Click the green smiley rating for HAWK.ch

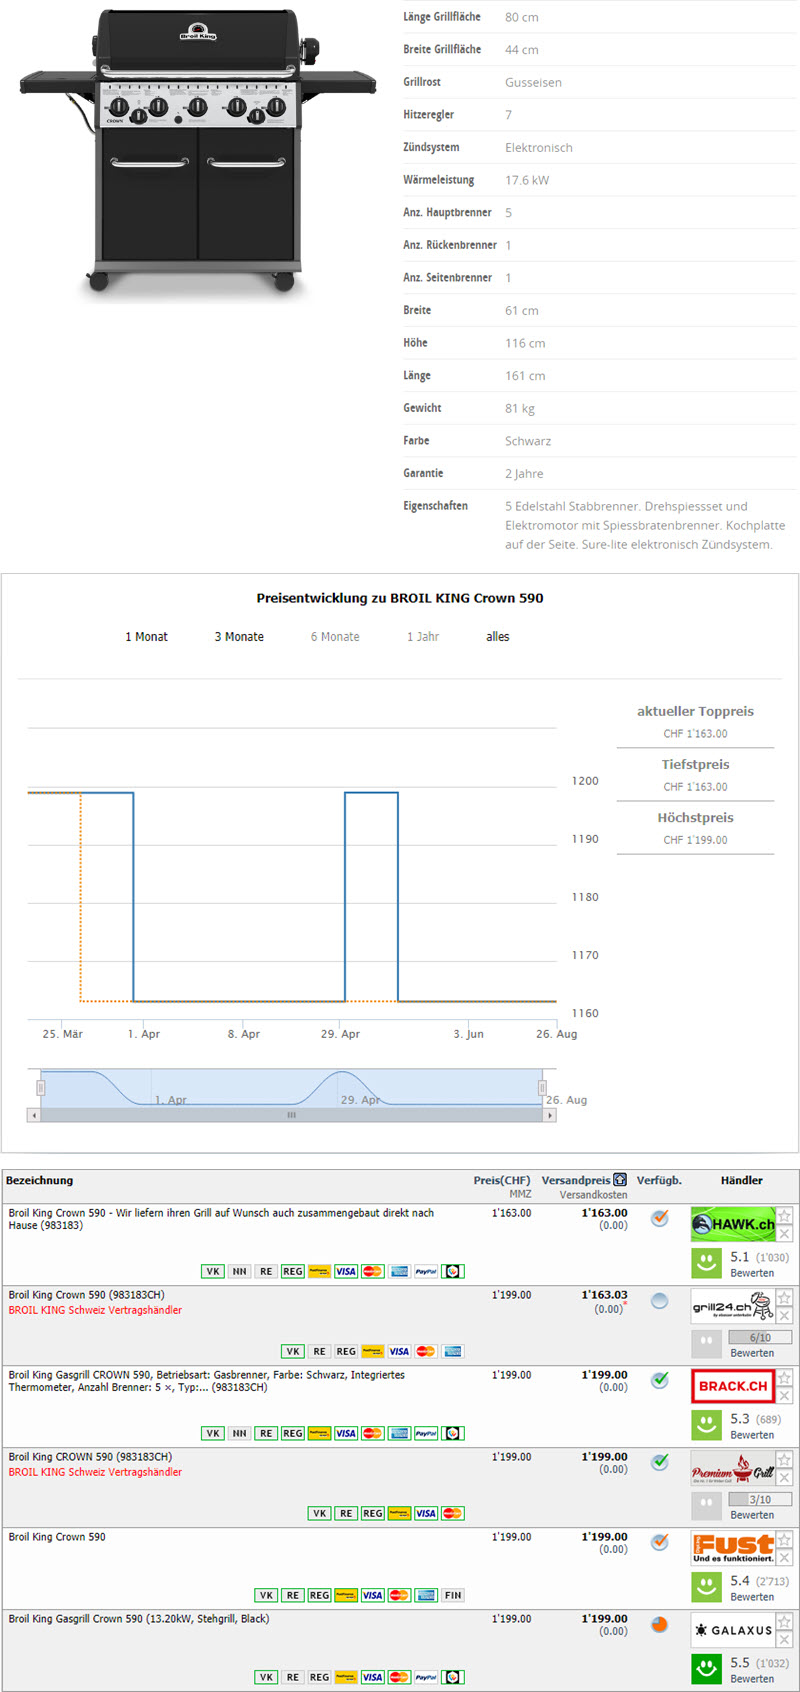coord(707,1262)
